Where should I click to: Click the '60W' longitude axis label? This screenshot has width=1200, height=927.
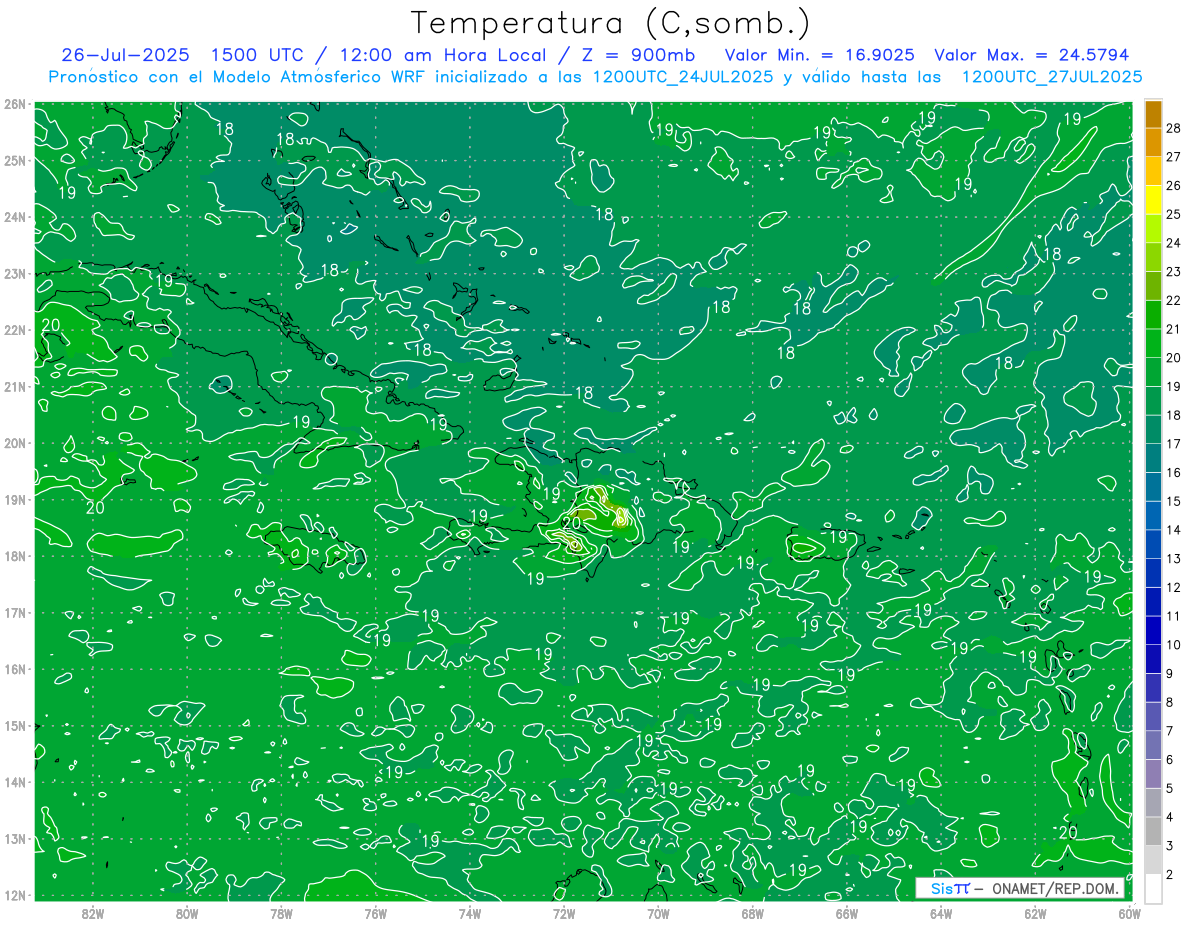[1129, 913]
